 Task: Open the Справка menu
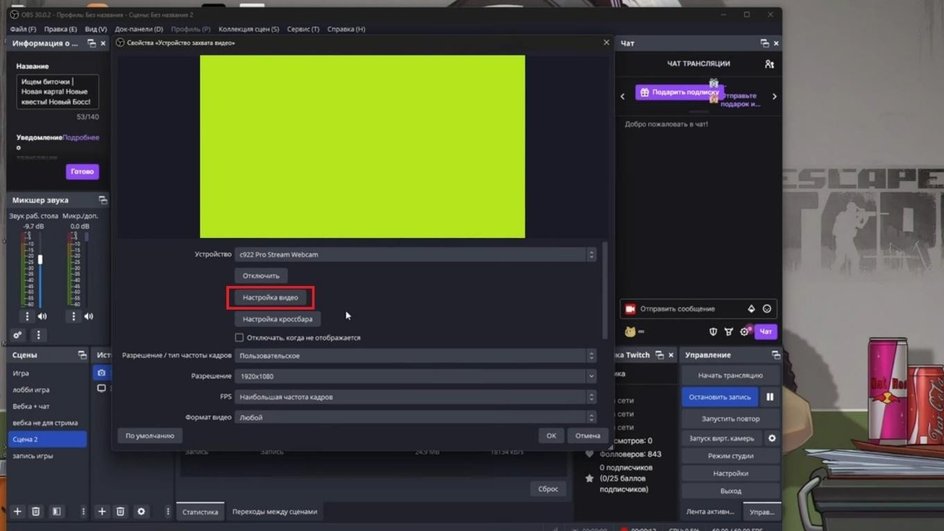346,29
